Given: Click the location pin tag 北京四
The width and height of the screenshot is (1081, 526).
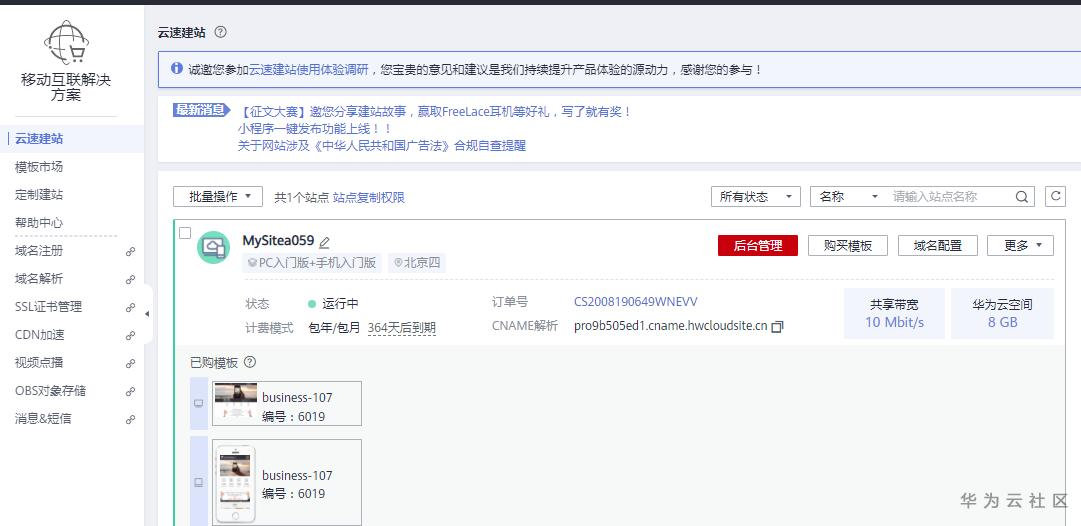Looking at the screenshot, I should click(416, 263).
